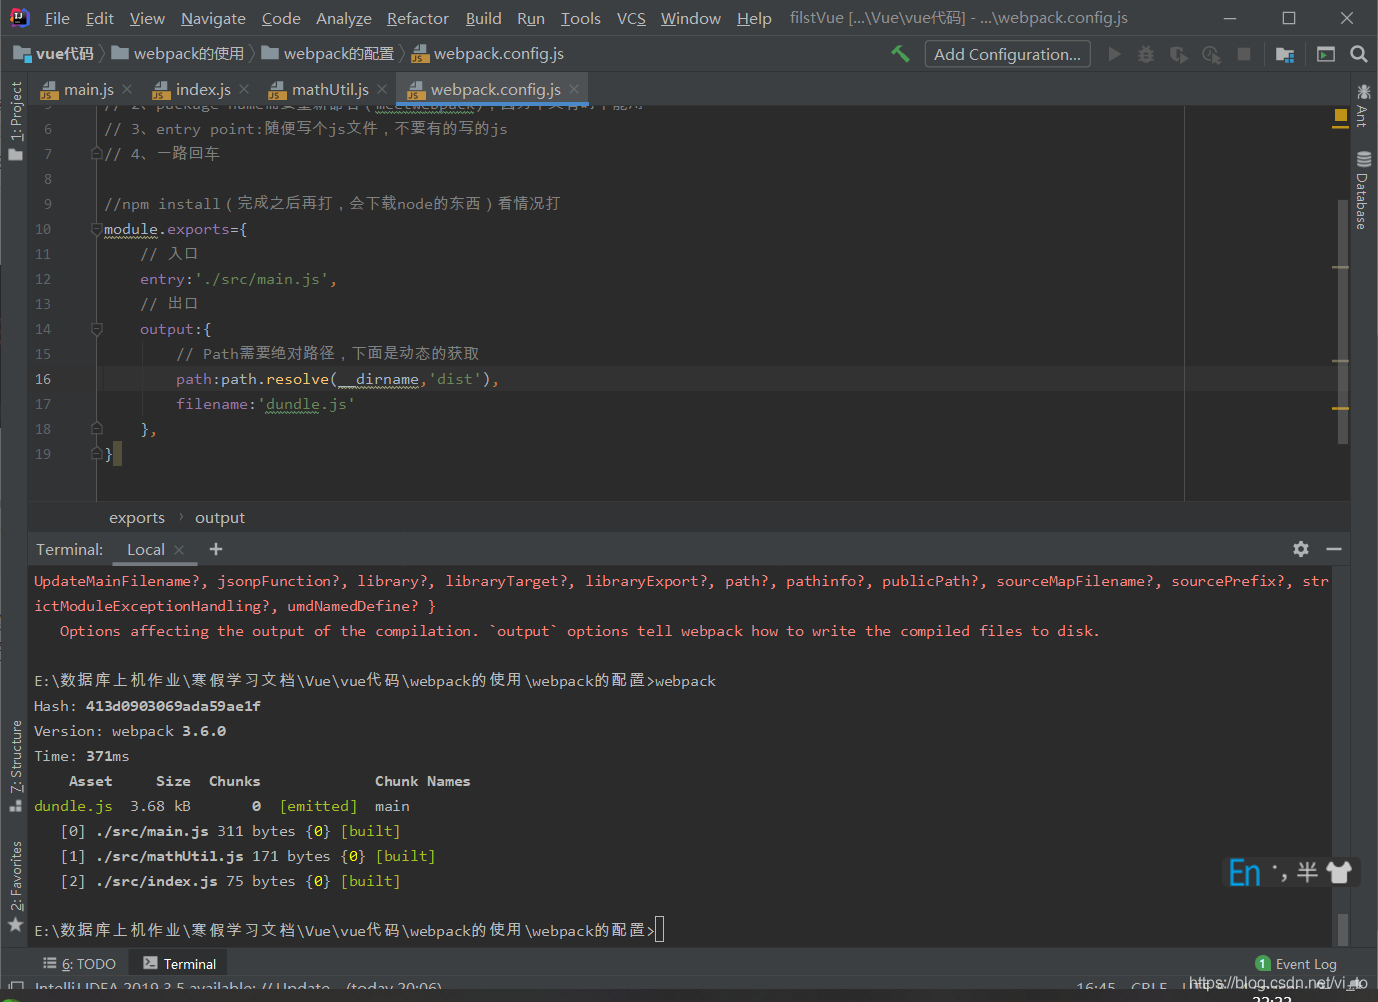Open the Build menu
This screenshot has width=1378, height=1002.
pos(483,18)
